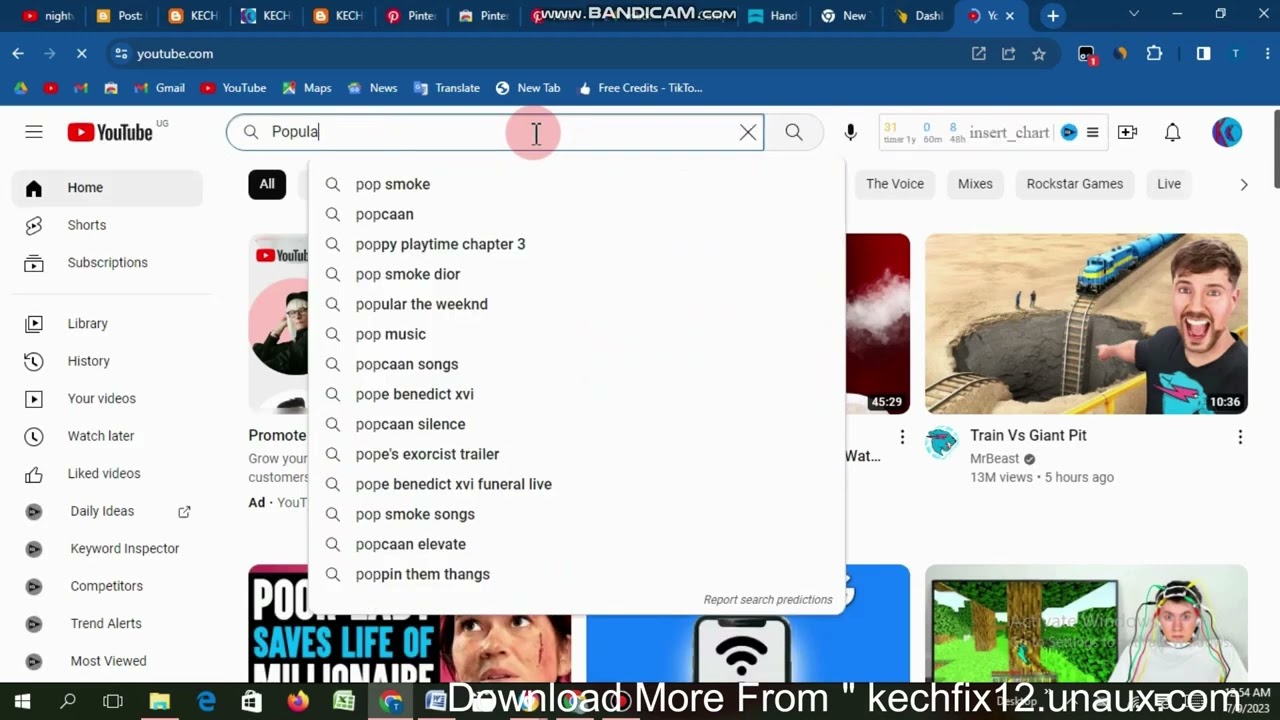Choose suggestion 'popcaan'
This screenshot has width=1280, height=720.
tap(576, 214)
